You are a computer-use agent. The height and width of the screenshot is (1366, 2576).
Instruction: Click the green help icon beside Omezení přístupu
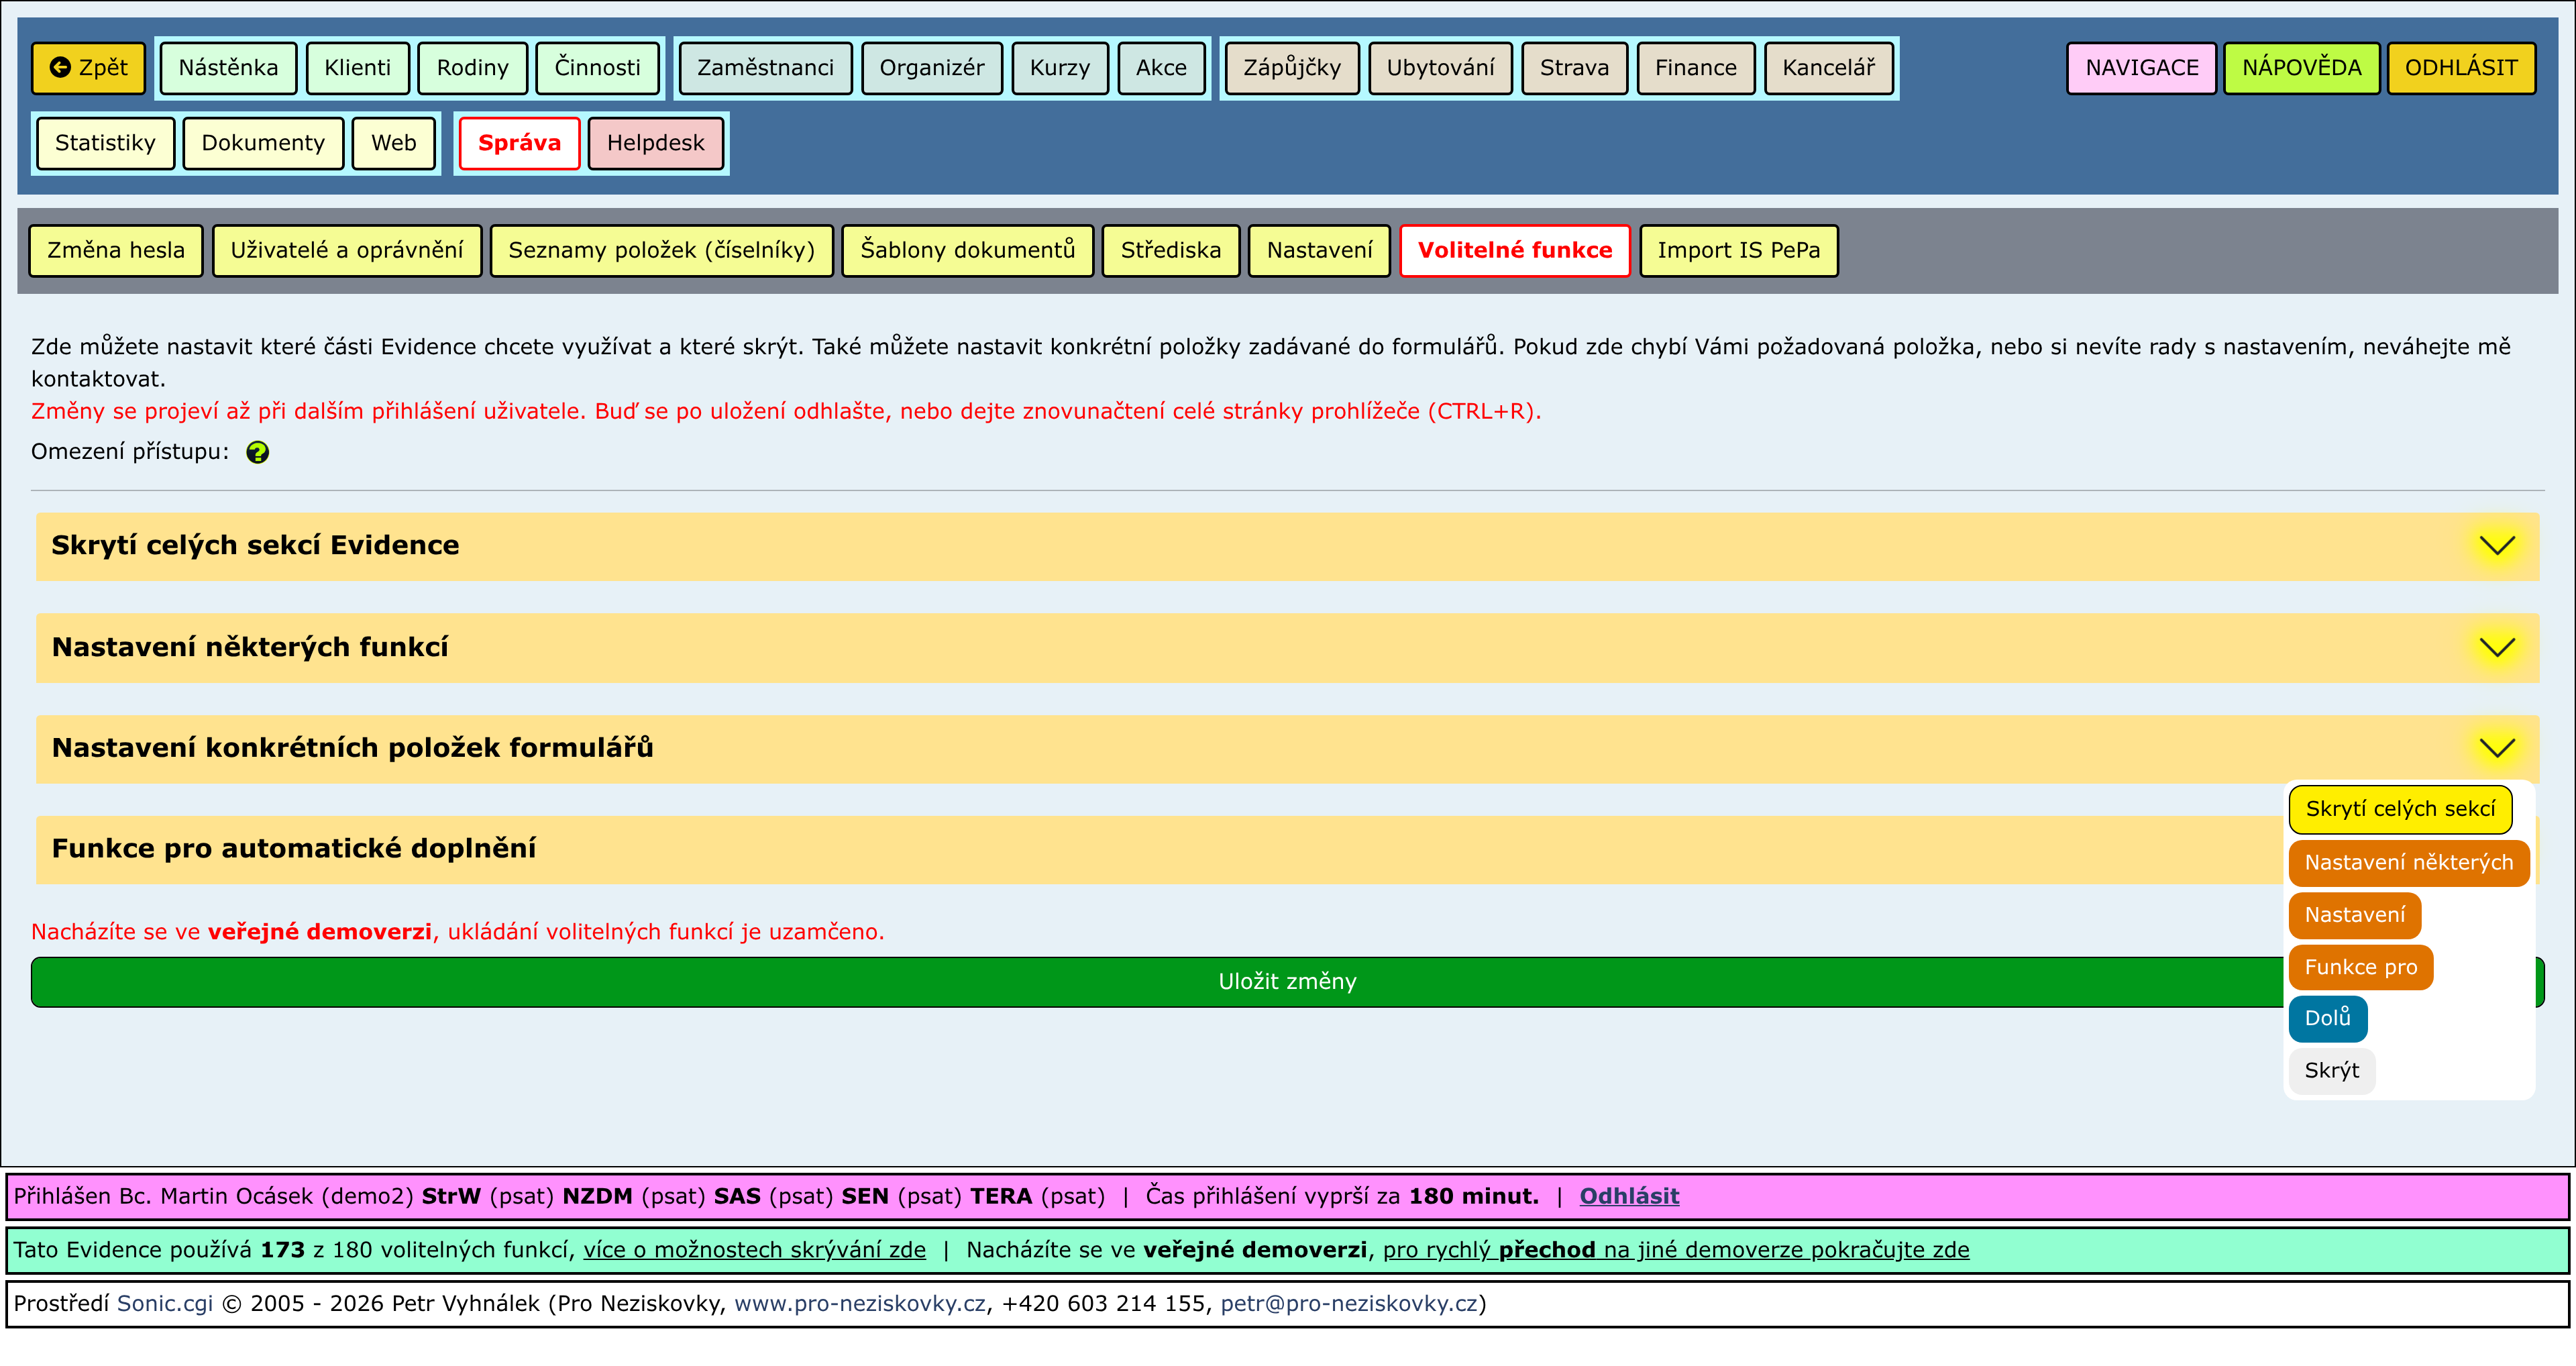257,452
